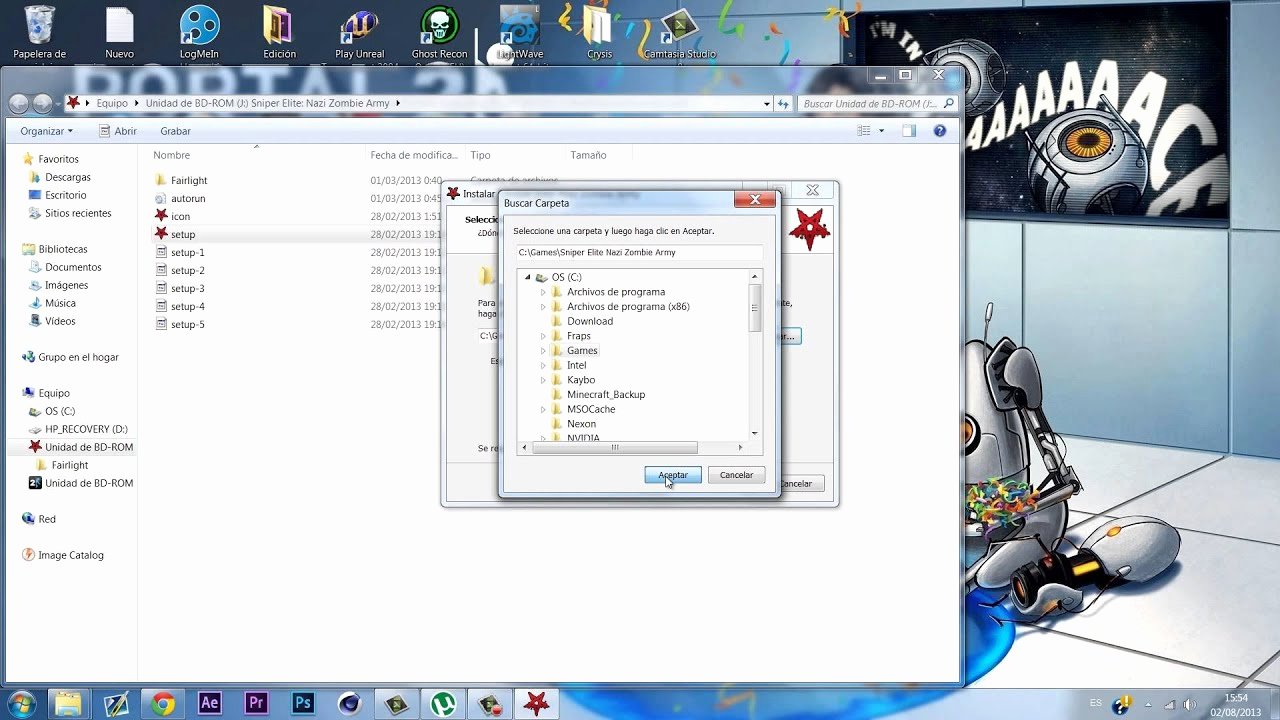This screenshot has width=1280, height=720.
Task: Expand the Fraps folder arrow
Action: [543, 336]
